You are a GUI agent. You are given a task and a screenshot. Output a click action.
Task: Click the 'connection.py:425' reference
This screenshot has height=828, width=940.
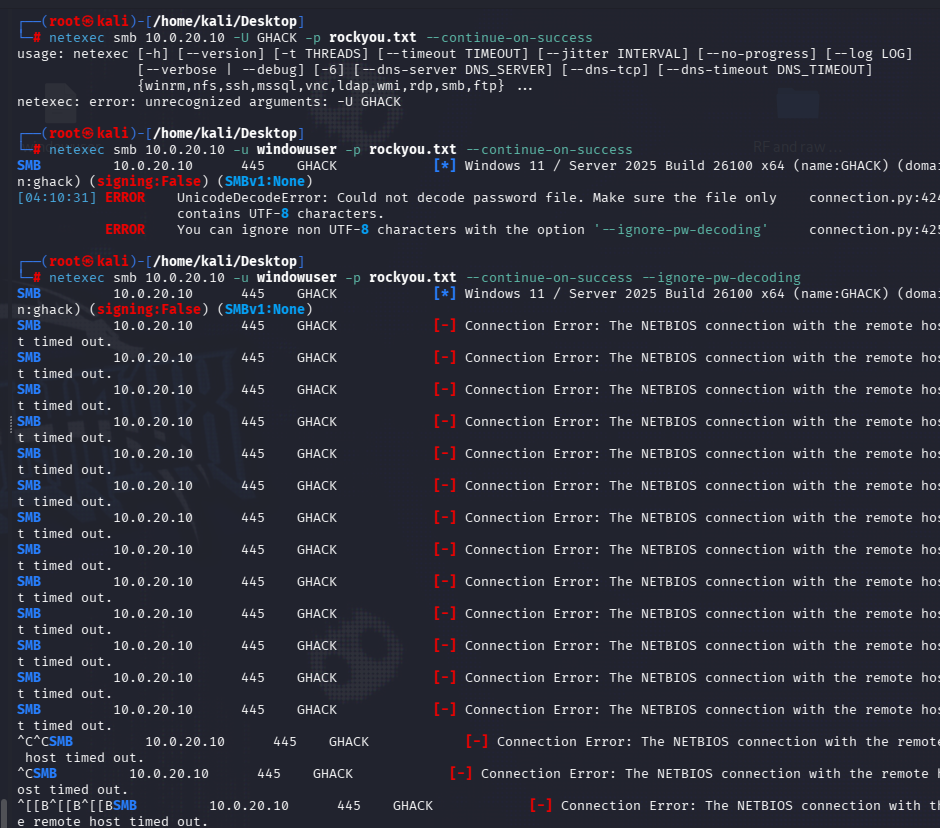pyautogui.click(x=874, y=230)
